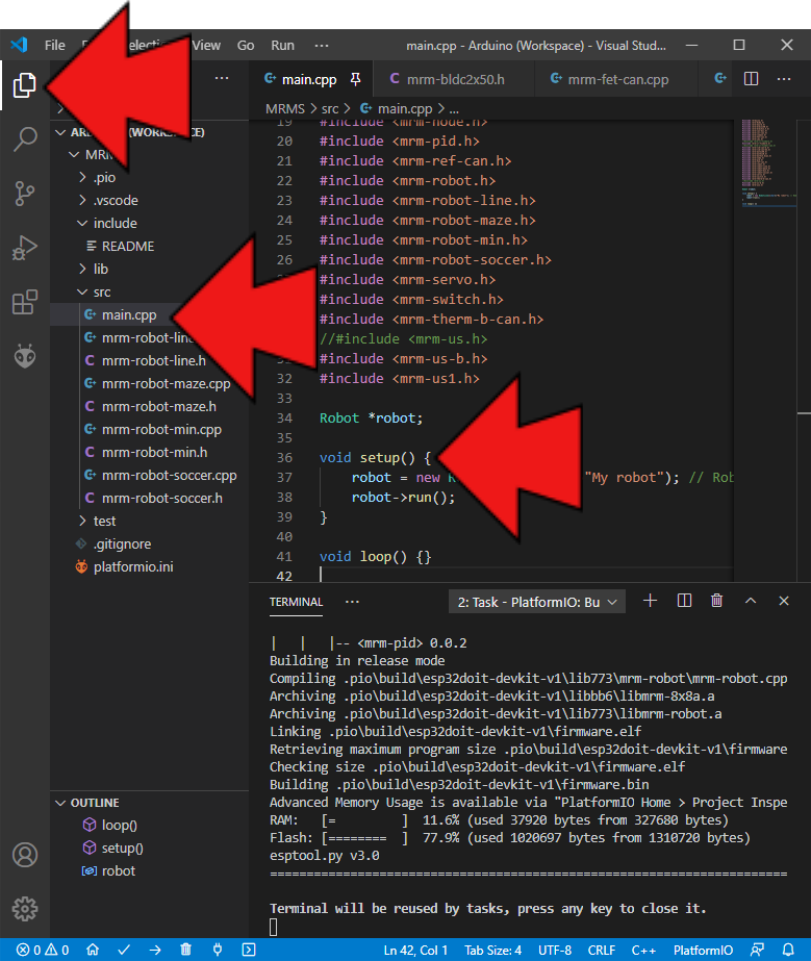Maximize the terminal panel with the up chevron
This screenshot has width=811, height=961.
click(751, 601)
